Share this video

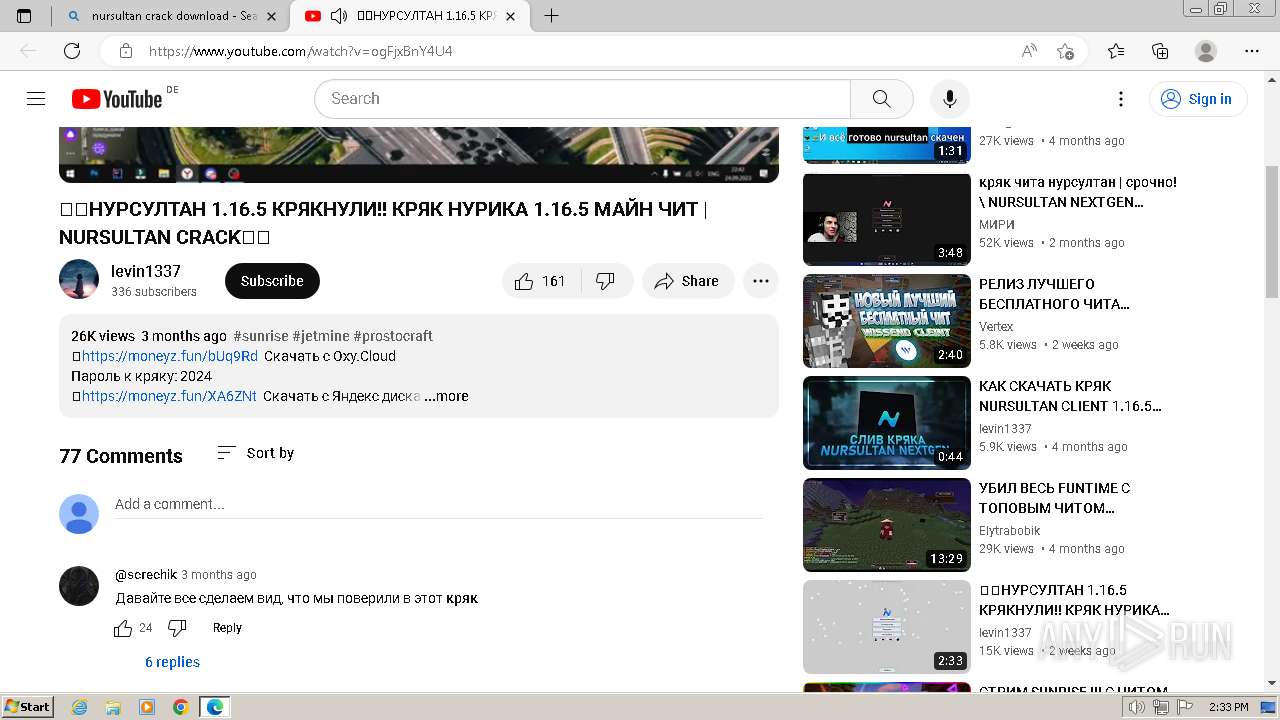(x=687, y=281)
